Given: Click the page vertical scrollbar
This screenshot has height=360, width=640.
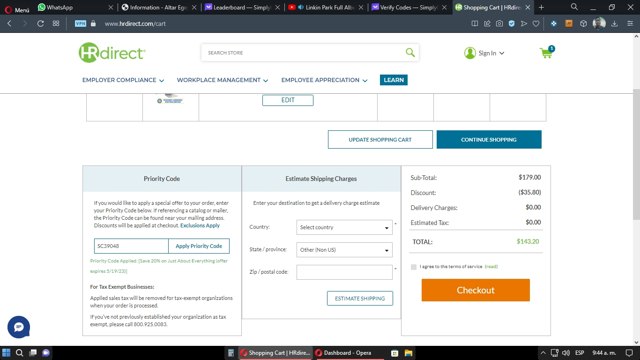Looking at the screenshot, I should point(636,154).
